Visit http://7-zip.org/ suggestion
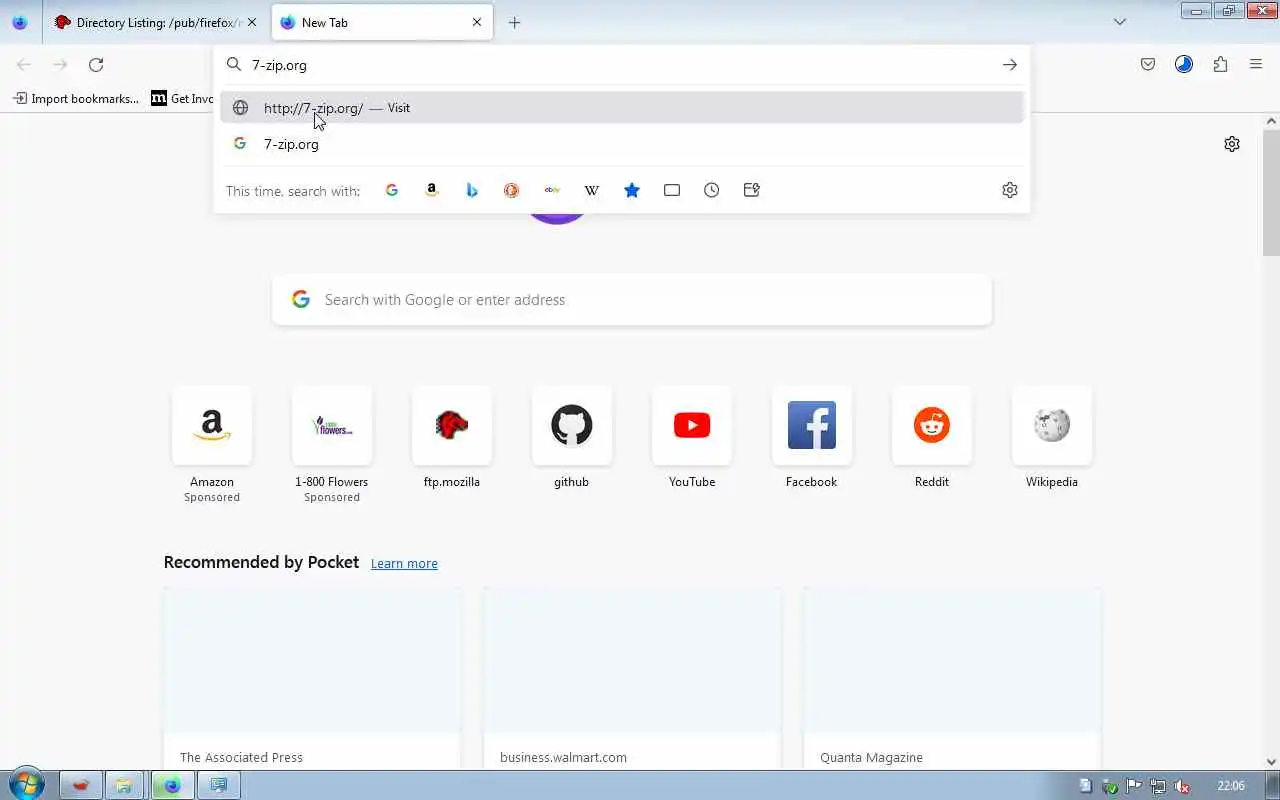This screenshot has width=1280, height=800. pyautogui.click(x=622, y=108)
